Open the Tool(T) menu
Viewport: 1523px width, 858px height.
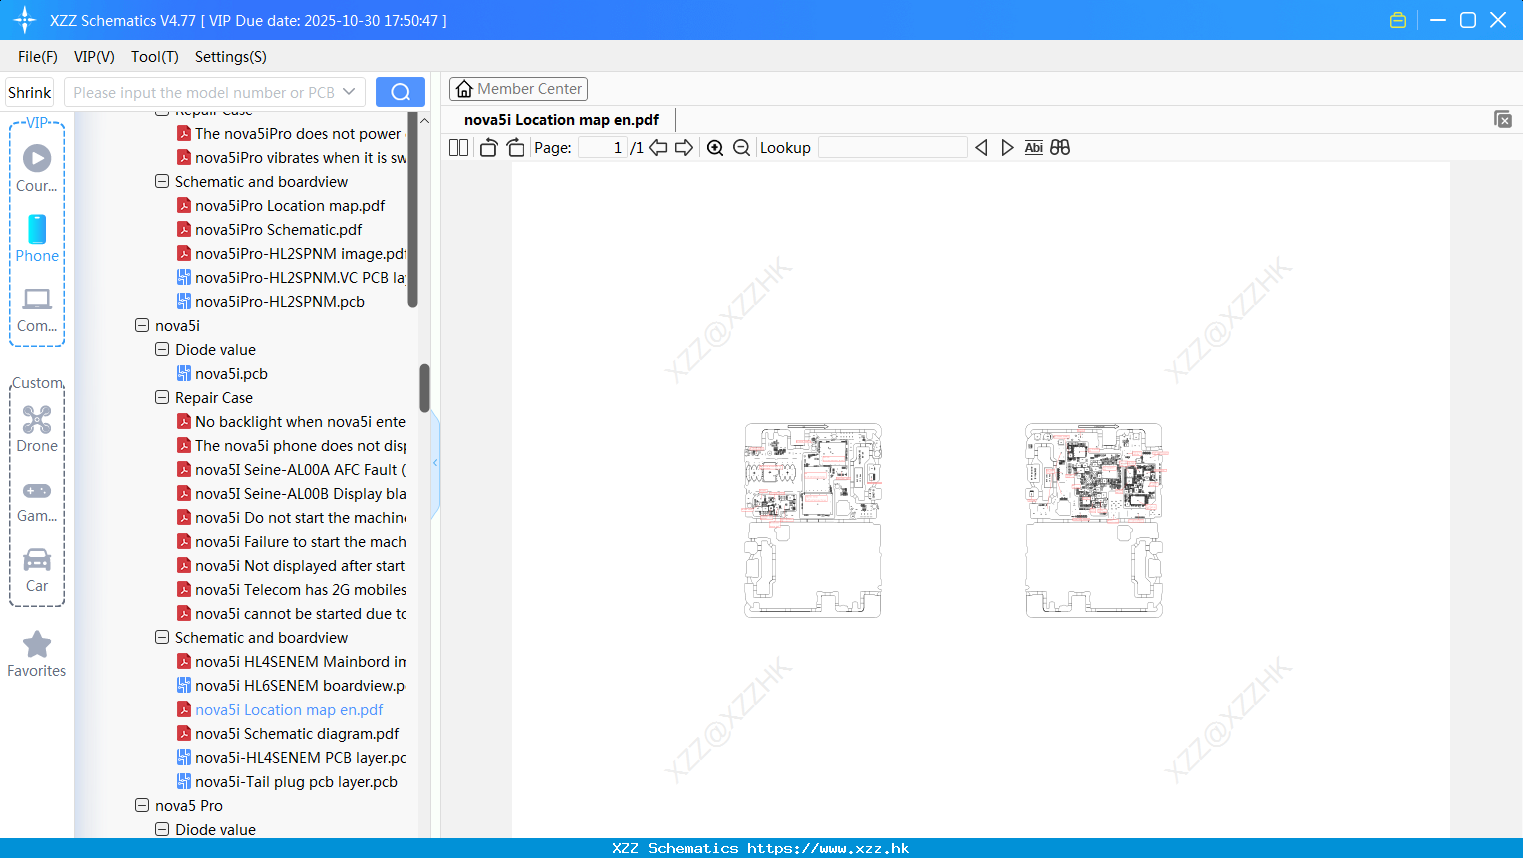(155, 57)
